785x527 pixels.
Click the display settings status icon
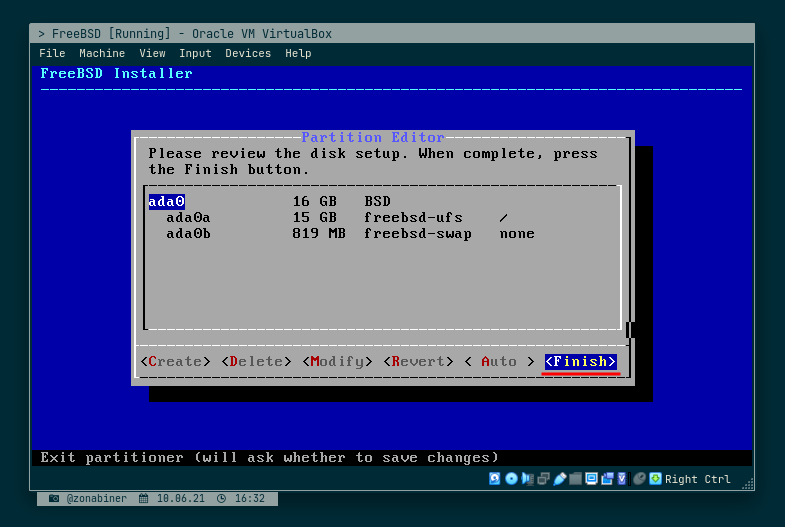pyautogui.click(x=591, y=479)
